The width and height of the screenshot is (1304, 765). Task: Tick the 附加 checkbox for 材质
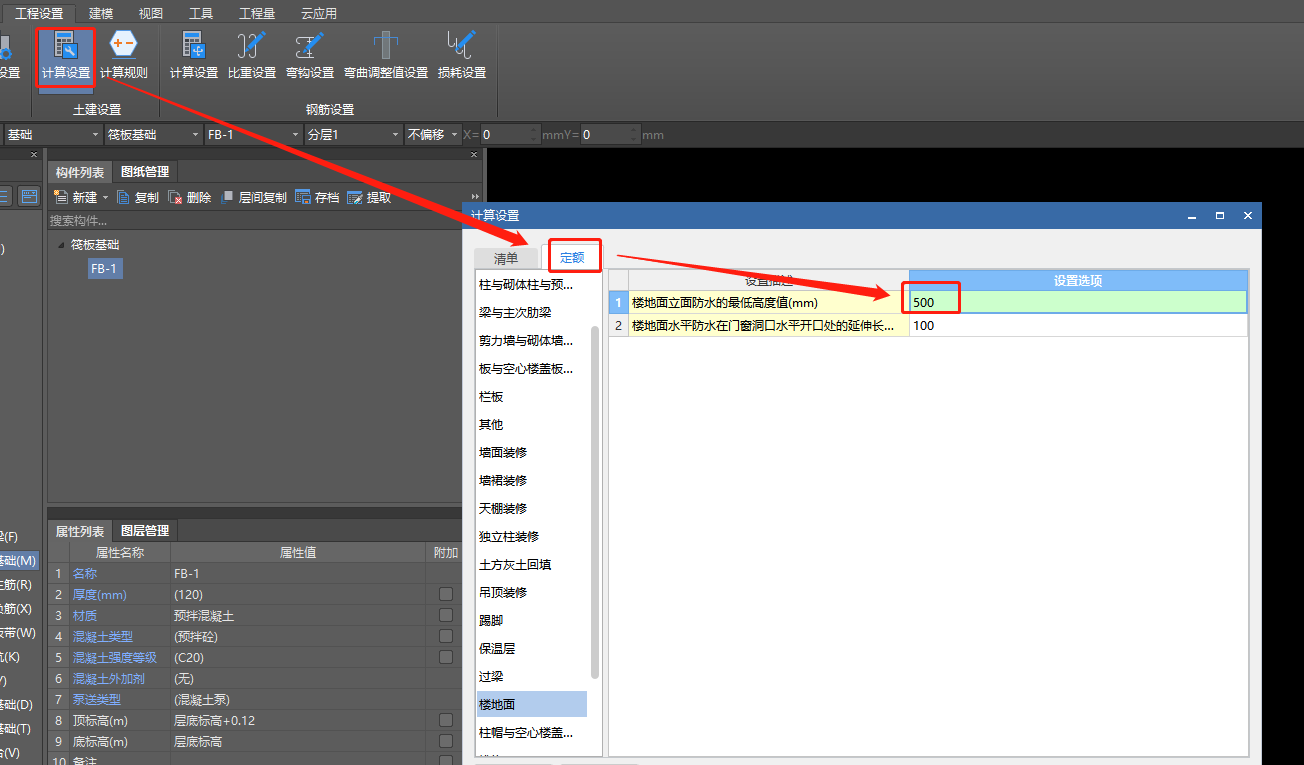coord(446,615)
